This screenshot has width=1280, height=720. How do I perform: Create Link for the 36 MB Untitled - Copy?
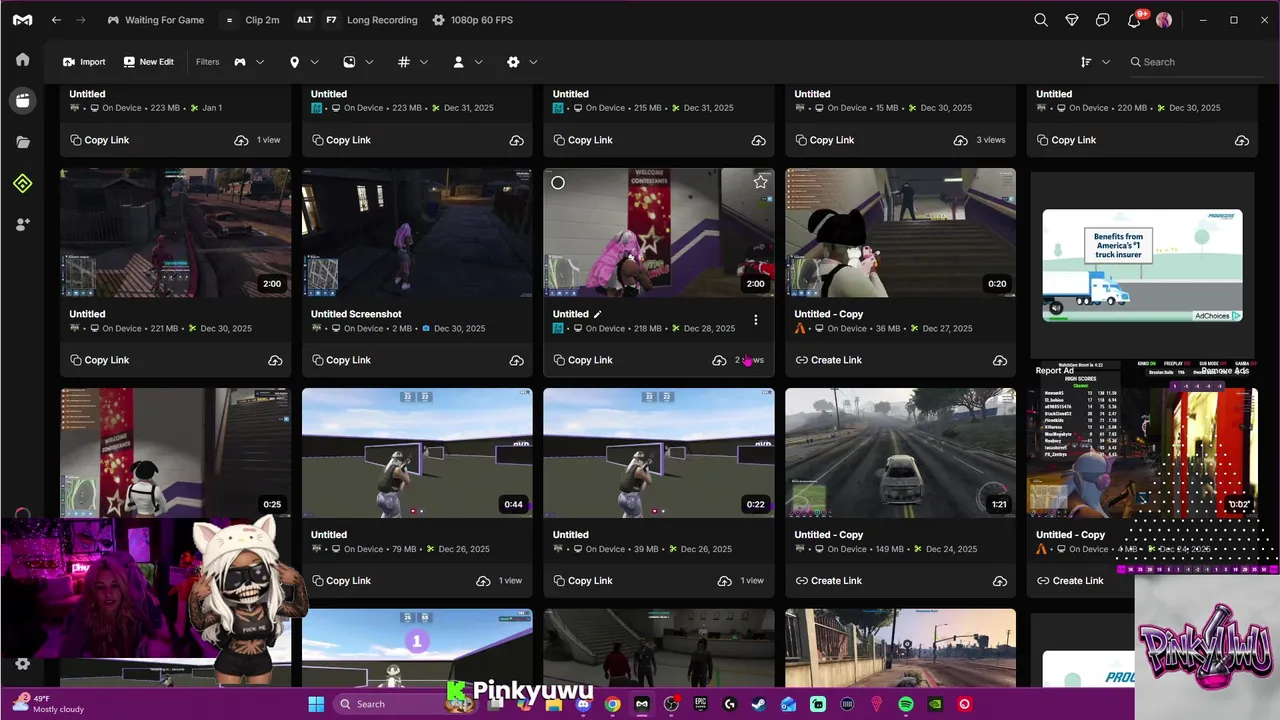pos(828,360)
